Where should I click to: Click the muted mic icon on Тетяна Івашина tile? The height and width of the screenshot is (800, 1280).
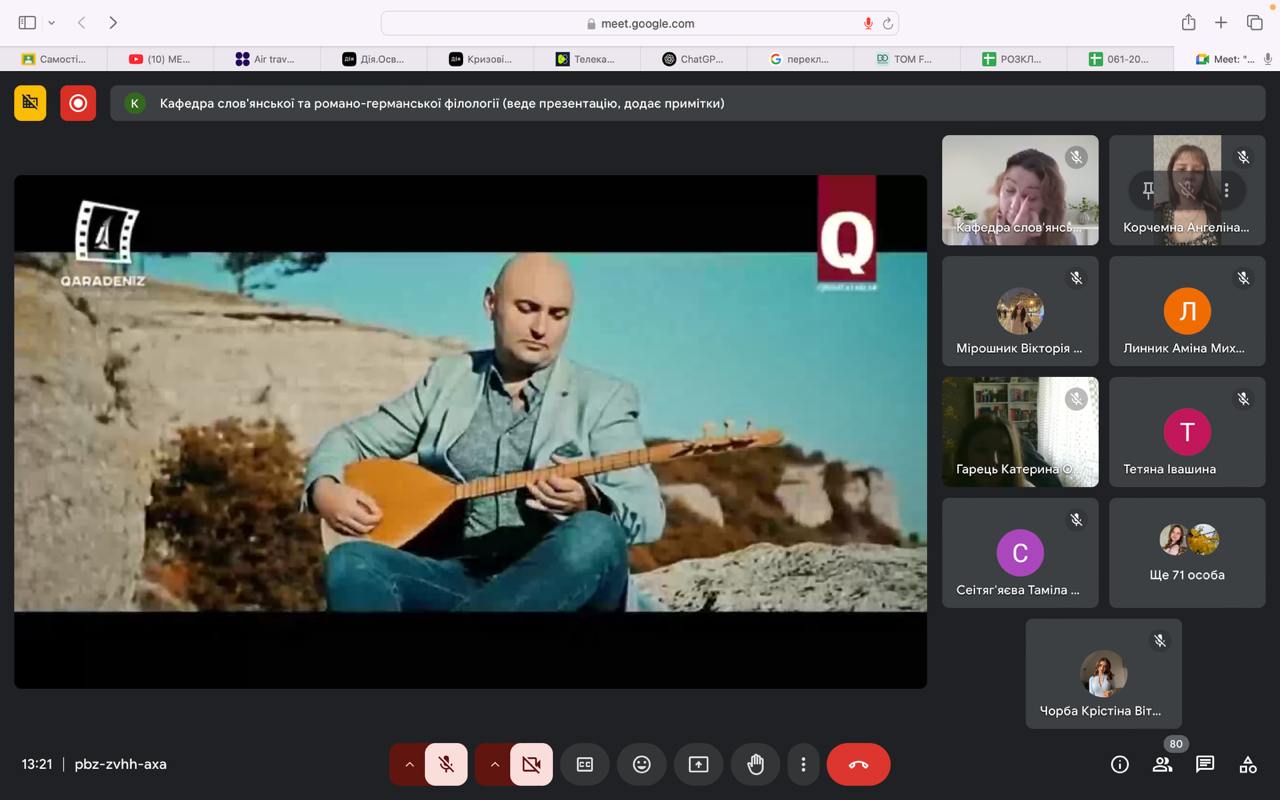point(1243,399)
